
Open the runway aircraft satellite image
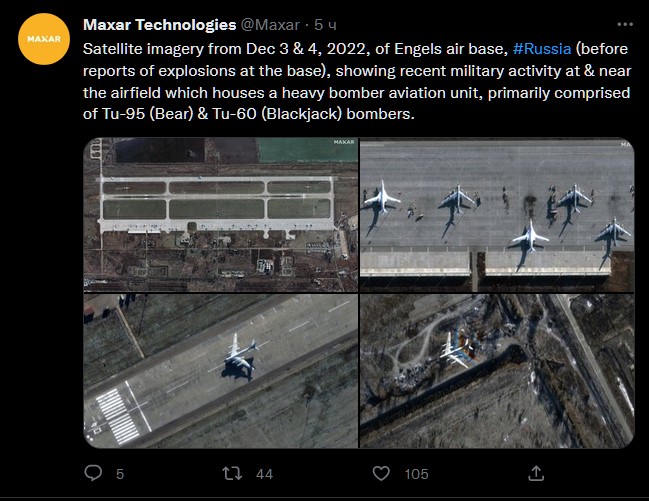click(x=221, y=371)
